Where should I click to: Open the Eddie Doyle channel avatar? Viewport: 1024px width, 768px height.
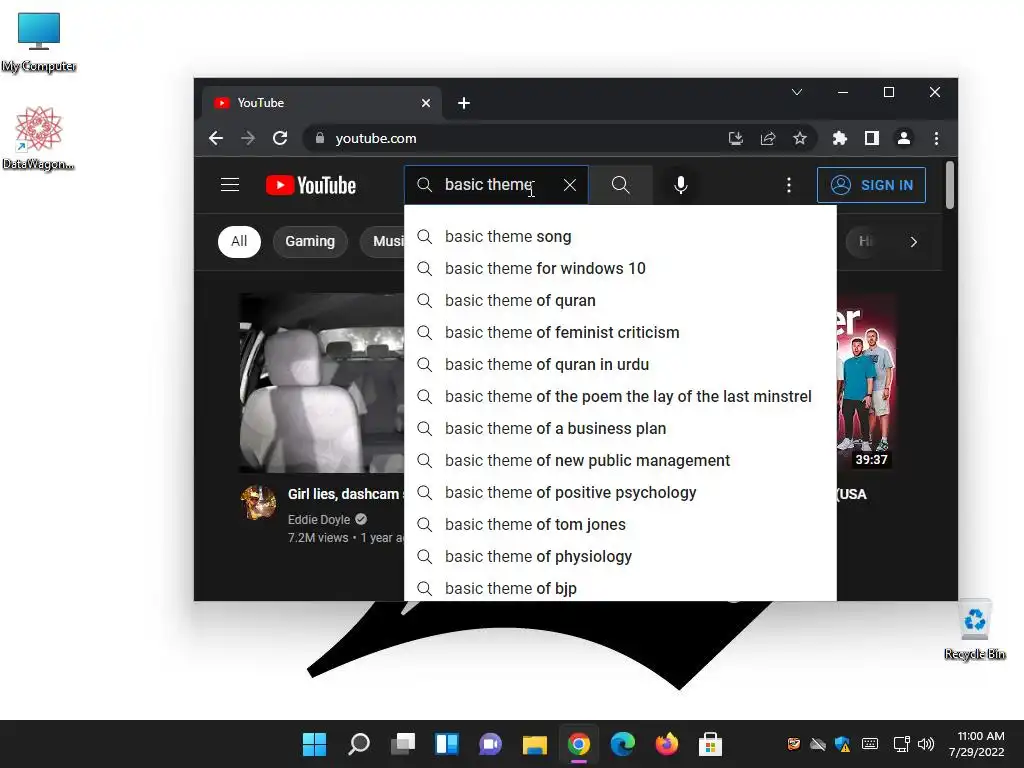[x=259, y=502]
